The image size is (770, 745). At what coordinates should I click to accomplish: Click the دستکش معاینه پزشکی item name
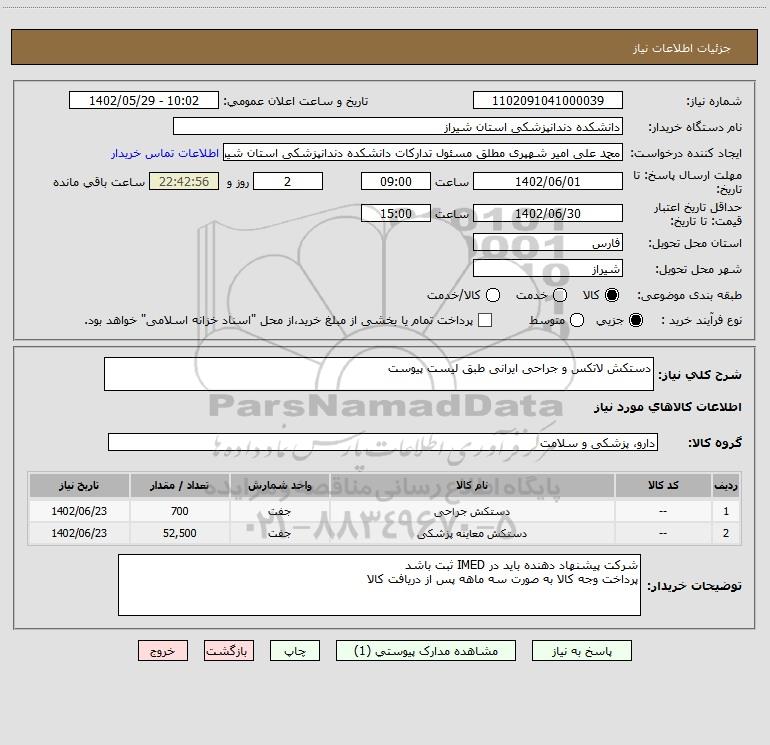click(472, 533)
